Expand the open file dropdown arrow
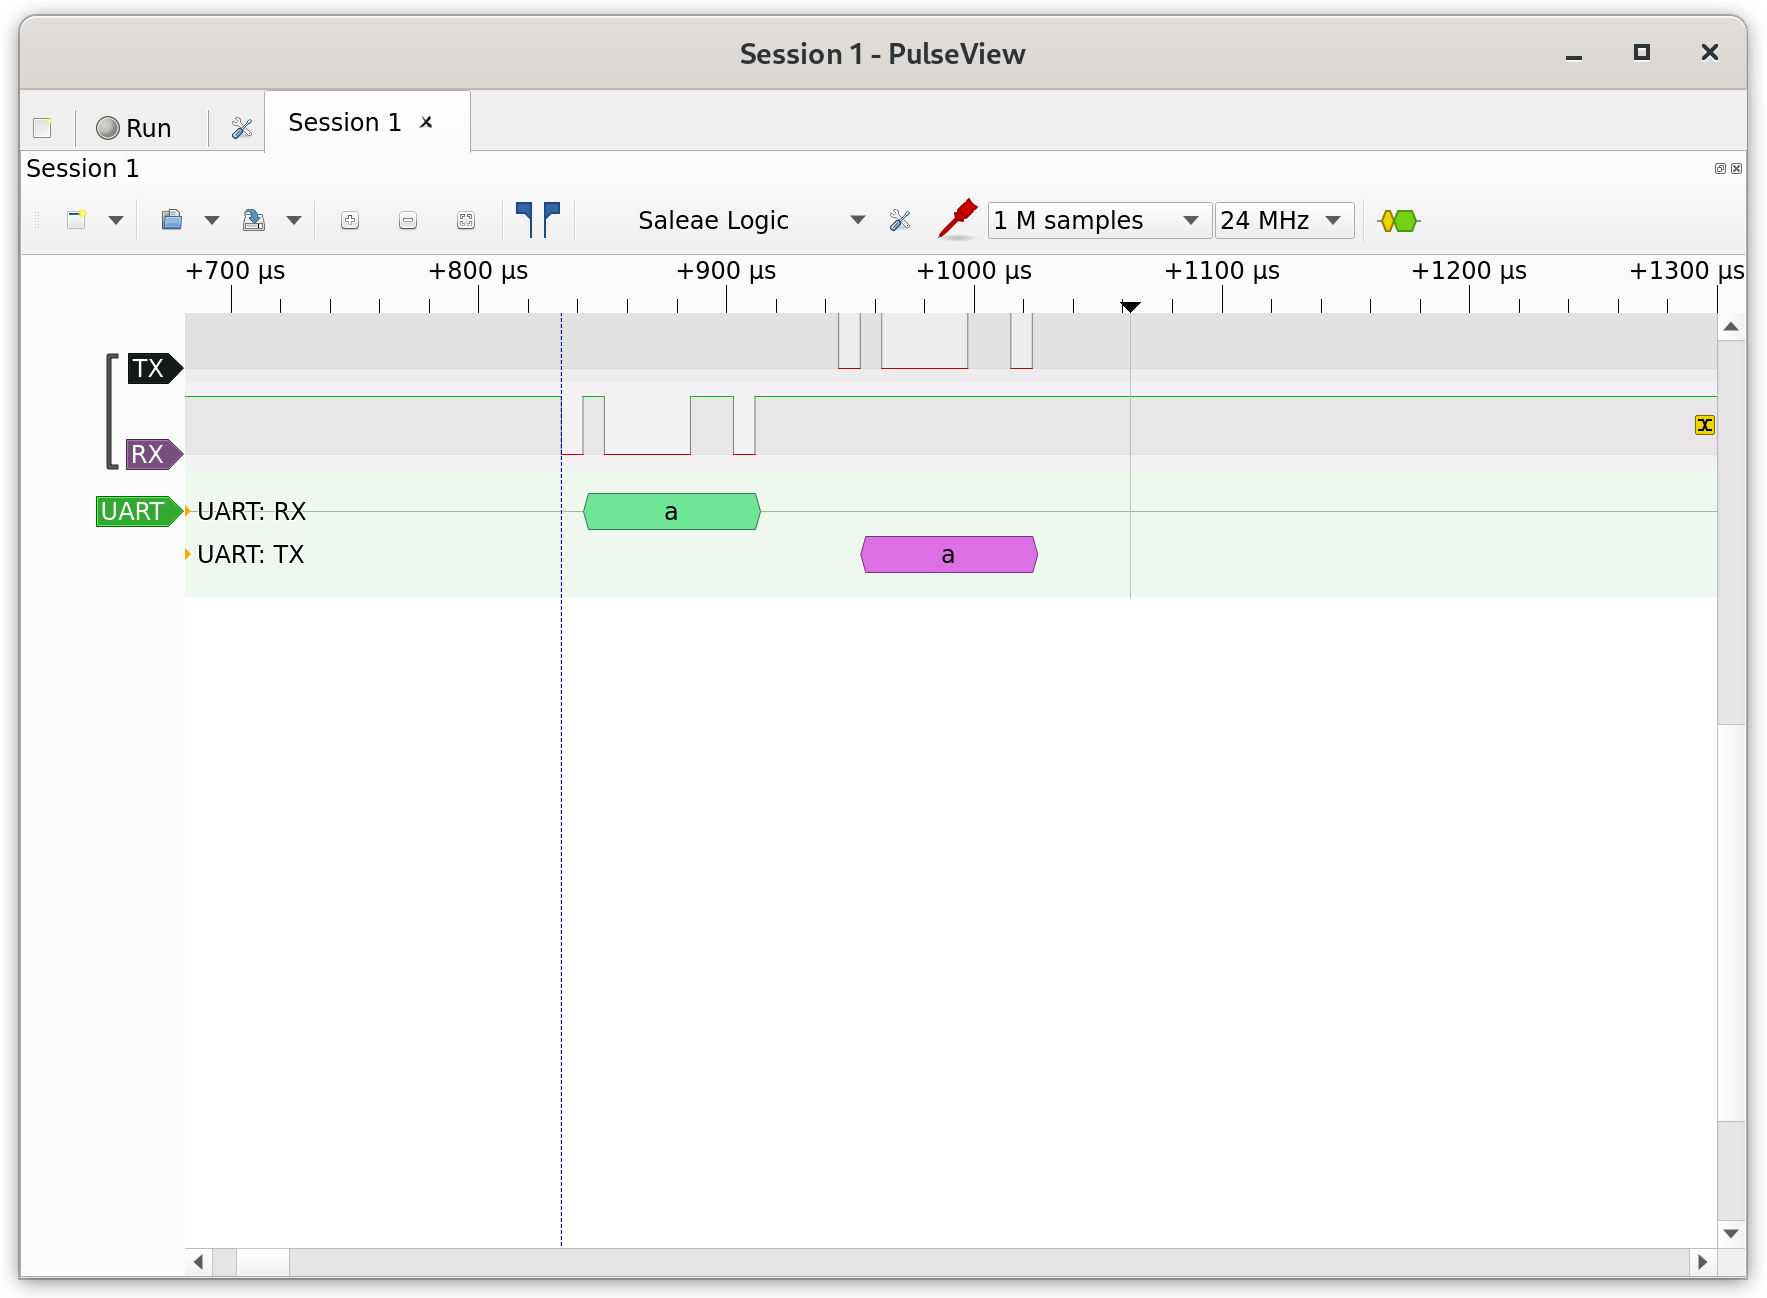The height and width of the screenshot is (1298, 1767). 212,221
